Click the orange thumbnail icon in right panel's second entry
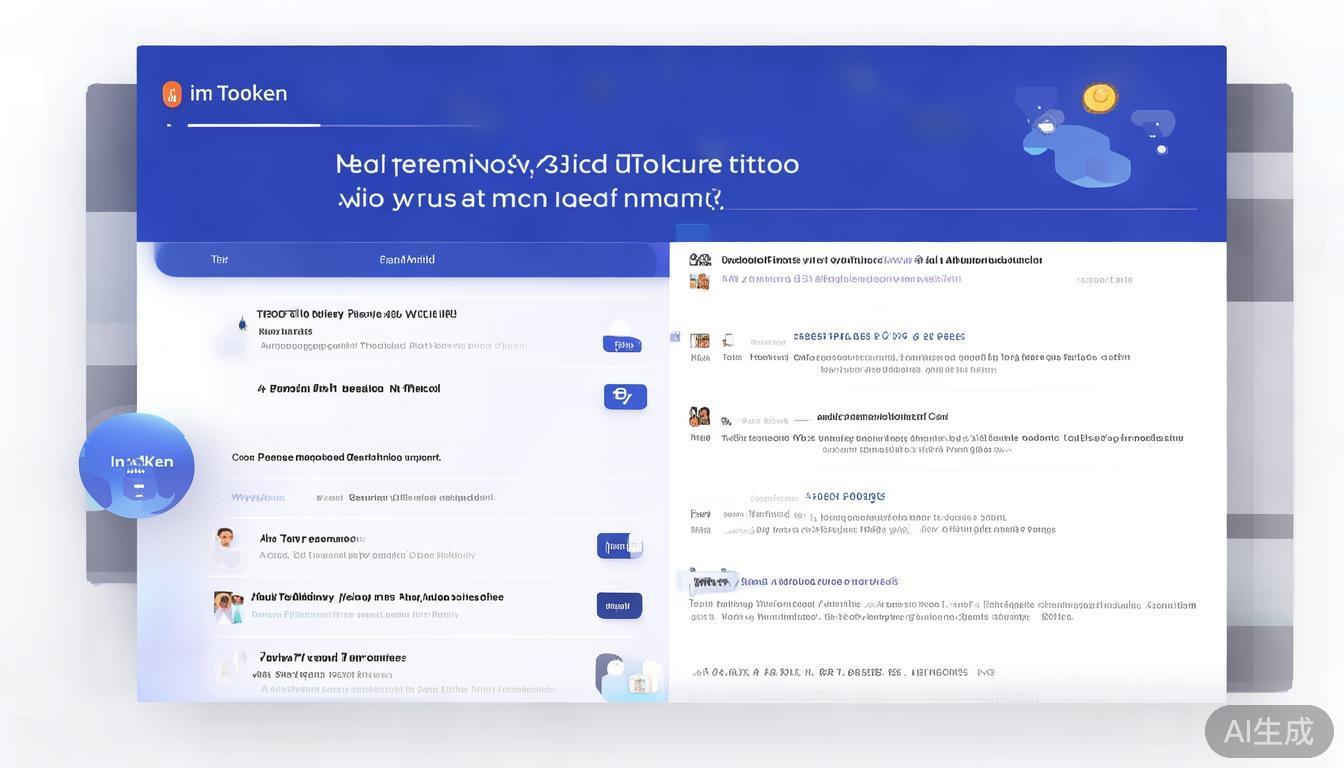The image size is (1344, 768). pos(700,341)
